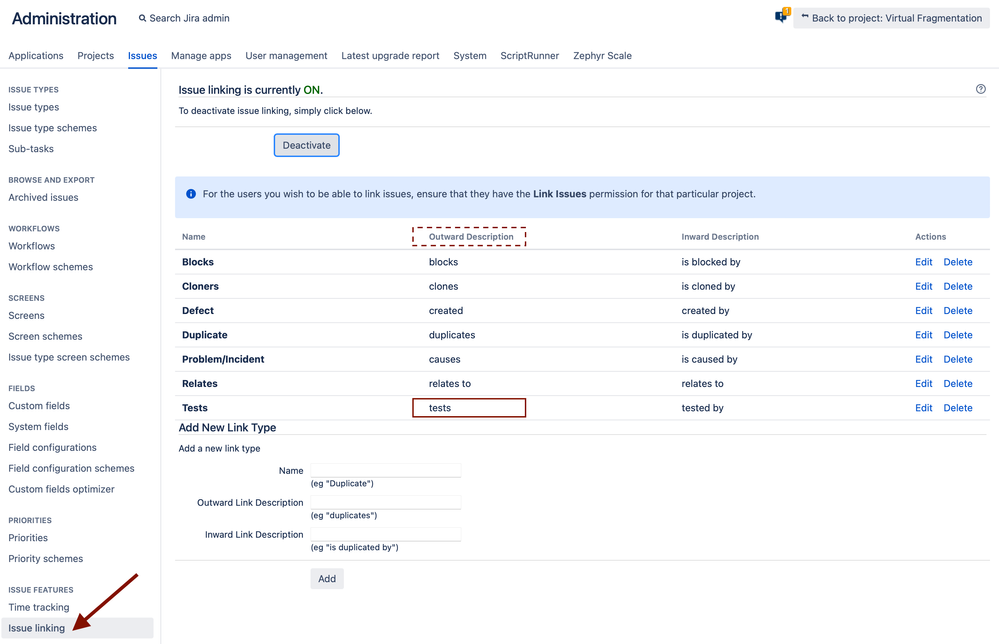Open Archived issues in sidebar

[x=43, y=197]
